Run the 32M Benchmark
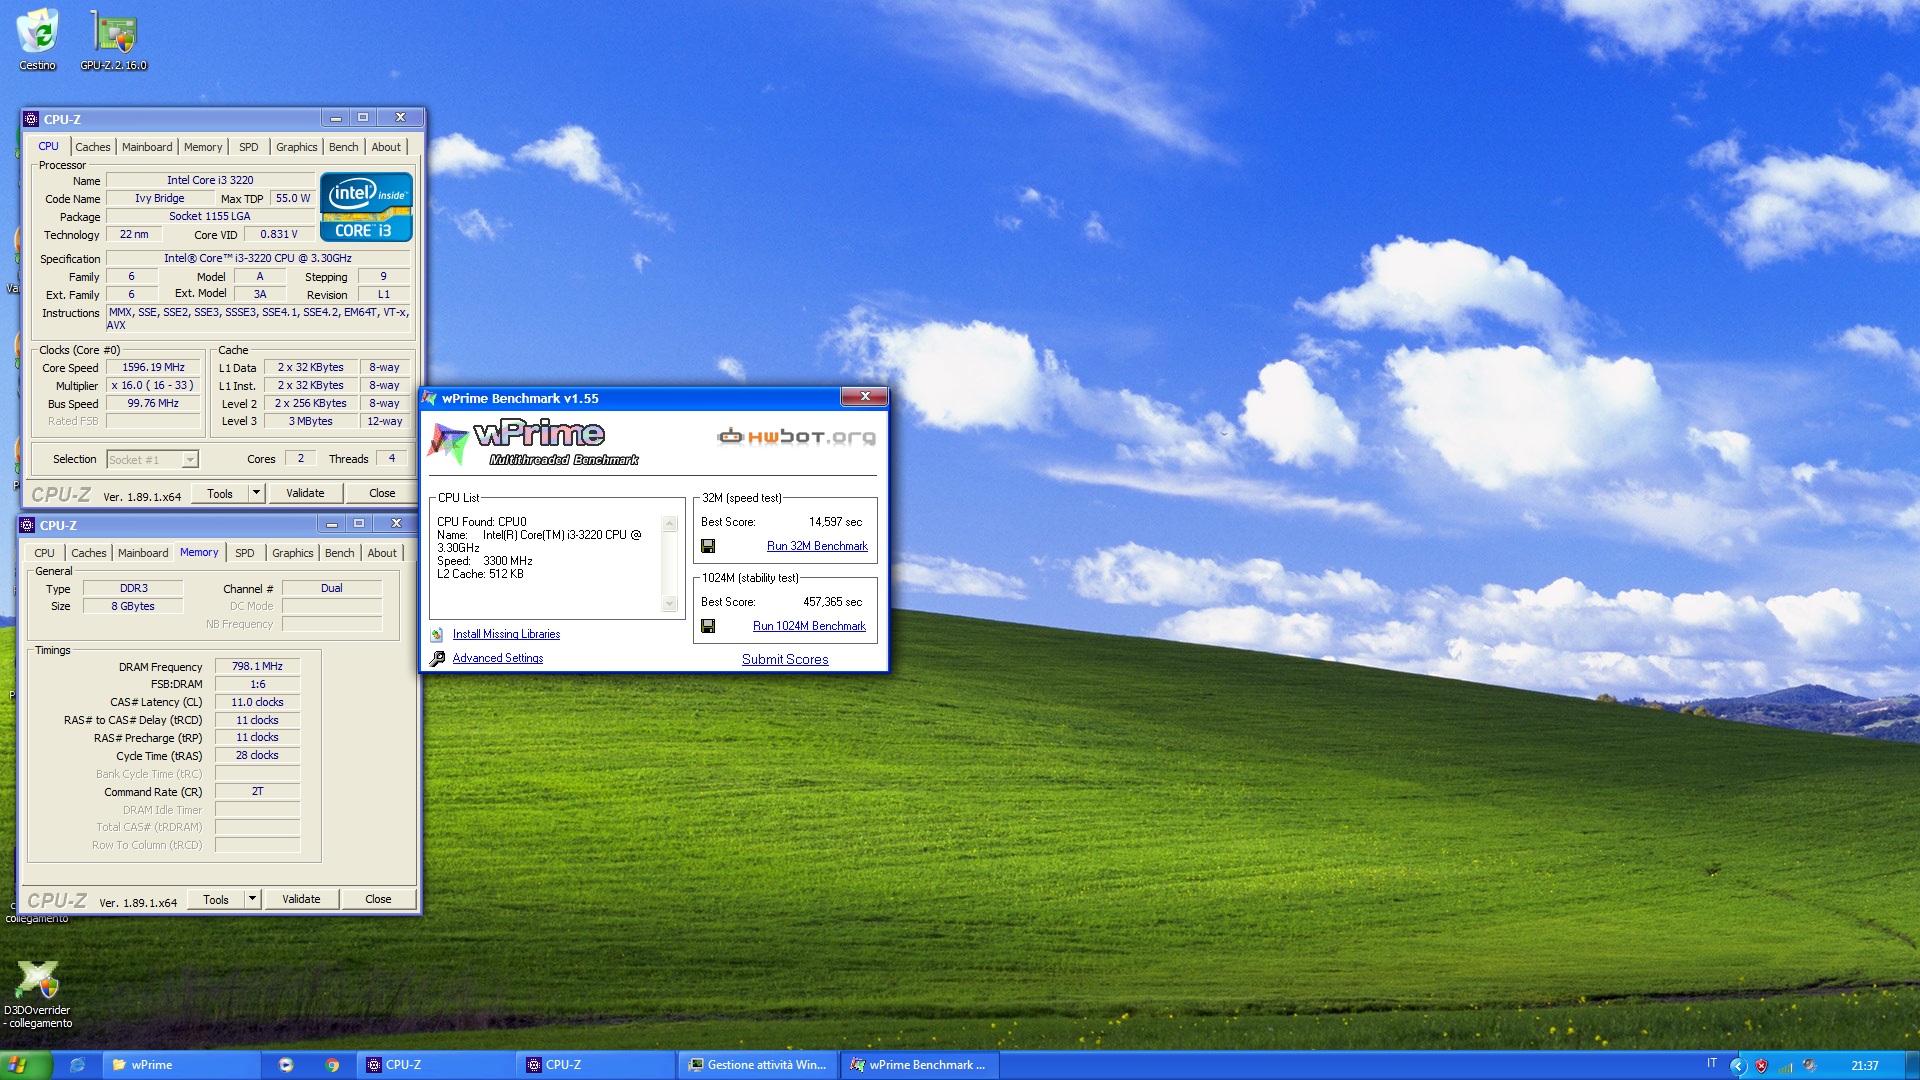The image size is (1920, 1080). tap(817, 546)
